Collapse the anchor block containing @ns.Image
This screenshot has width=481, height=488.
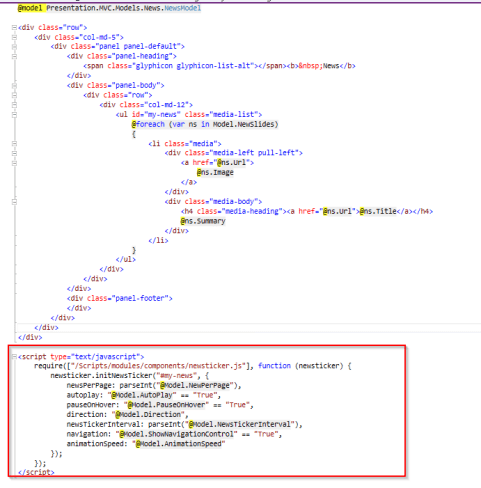tap(14, 163)
